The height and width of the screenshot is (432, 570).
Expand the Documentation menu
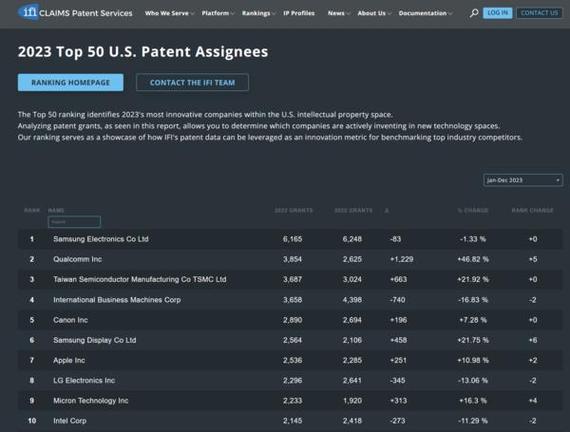(425, 13)
